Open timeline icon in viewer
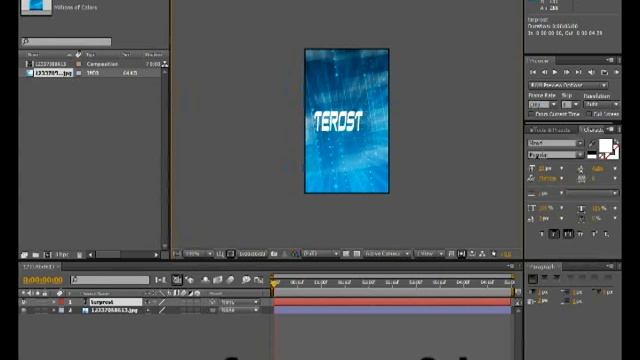This screenshot has height=360, width=640. pyautogui.click(x=472, y=254)
